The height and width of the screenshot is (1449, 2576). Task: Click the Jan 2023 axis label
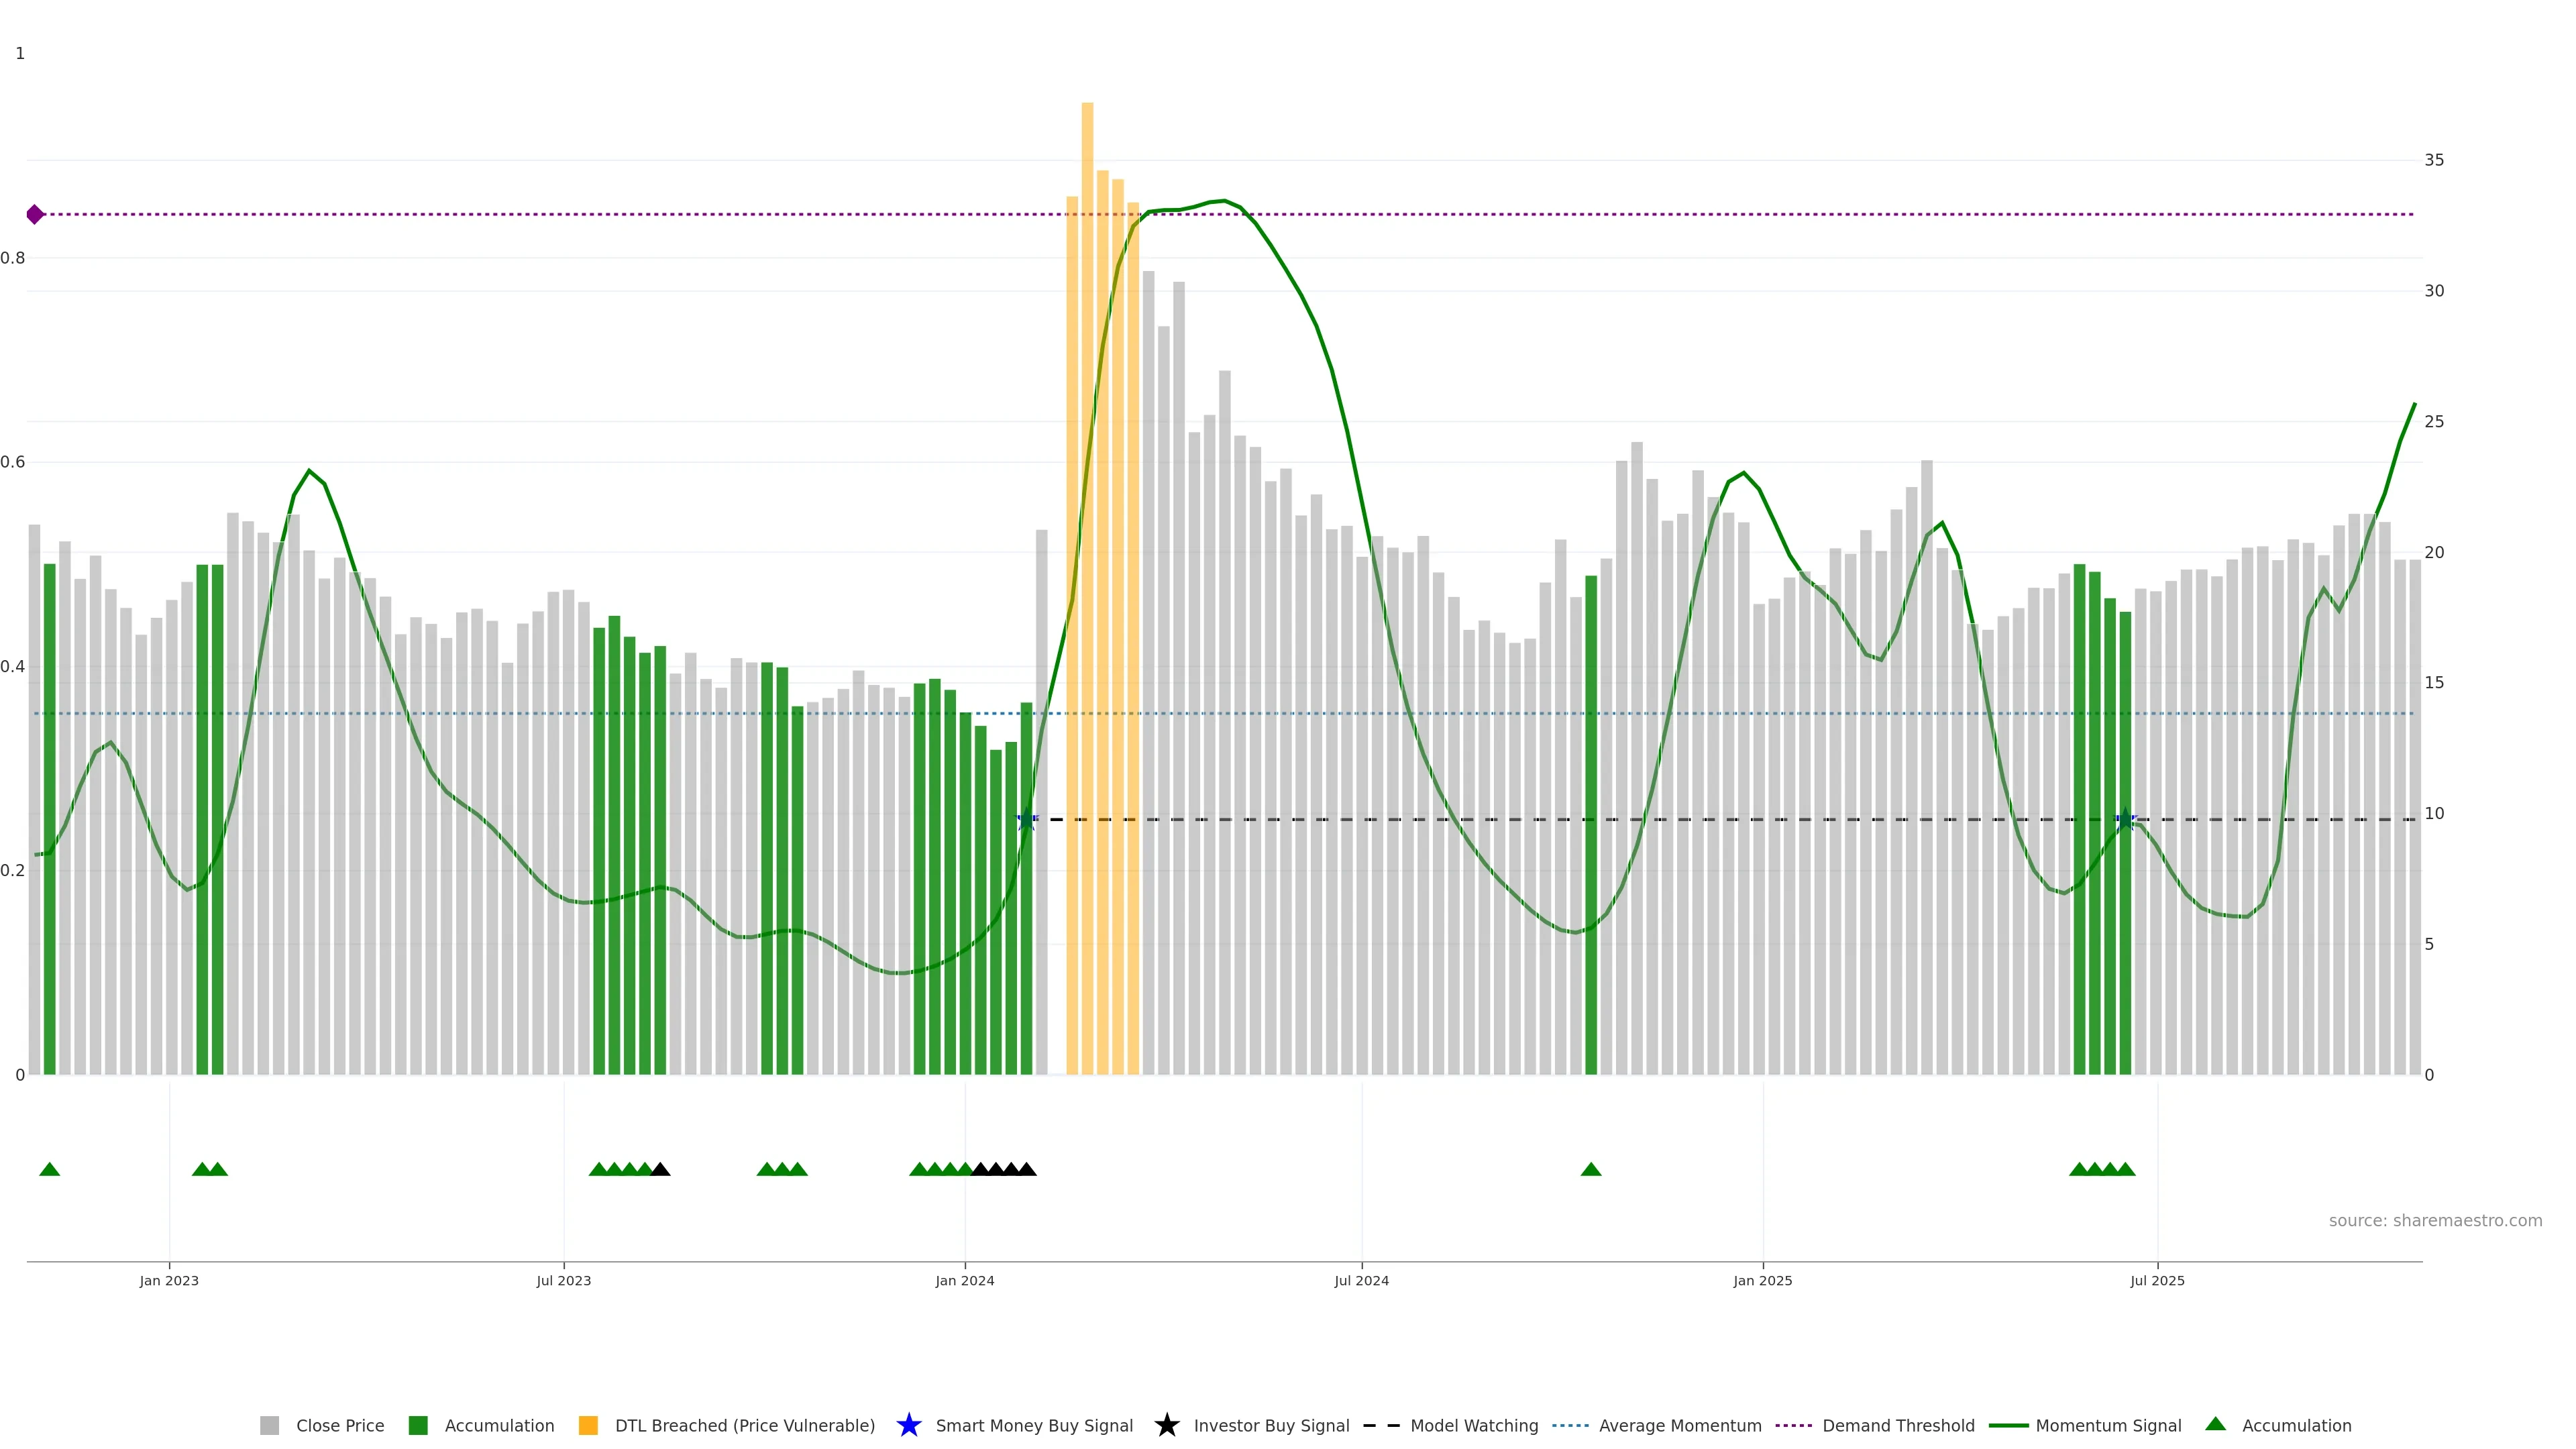169,1280
